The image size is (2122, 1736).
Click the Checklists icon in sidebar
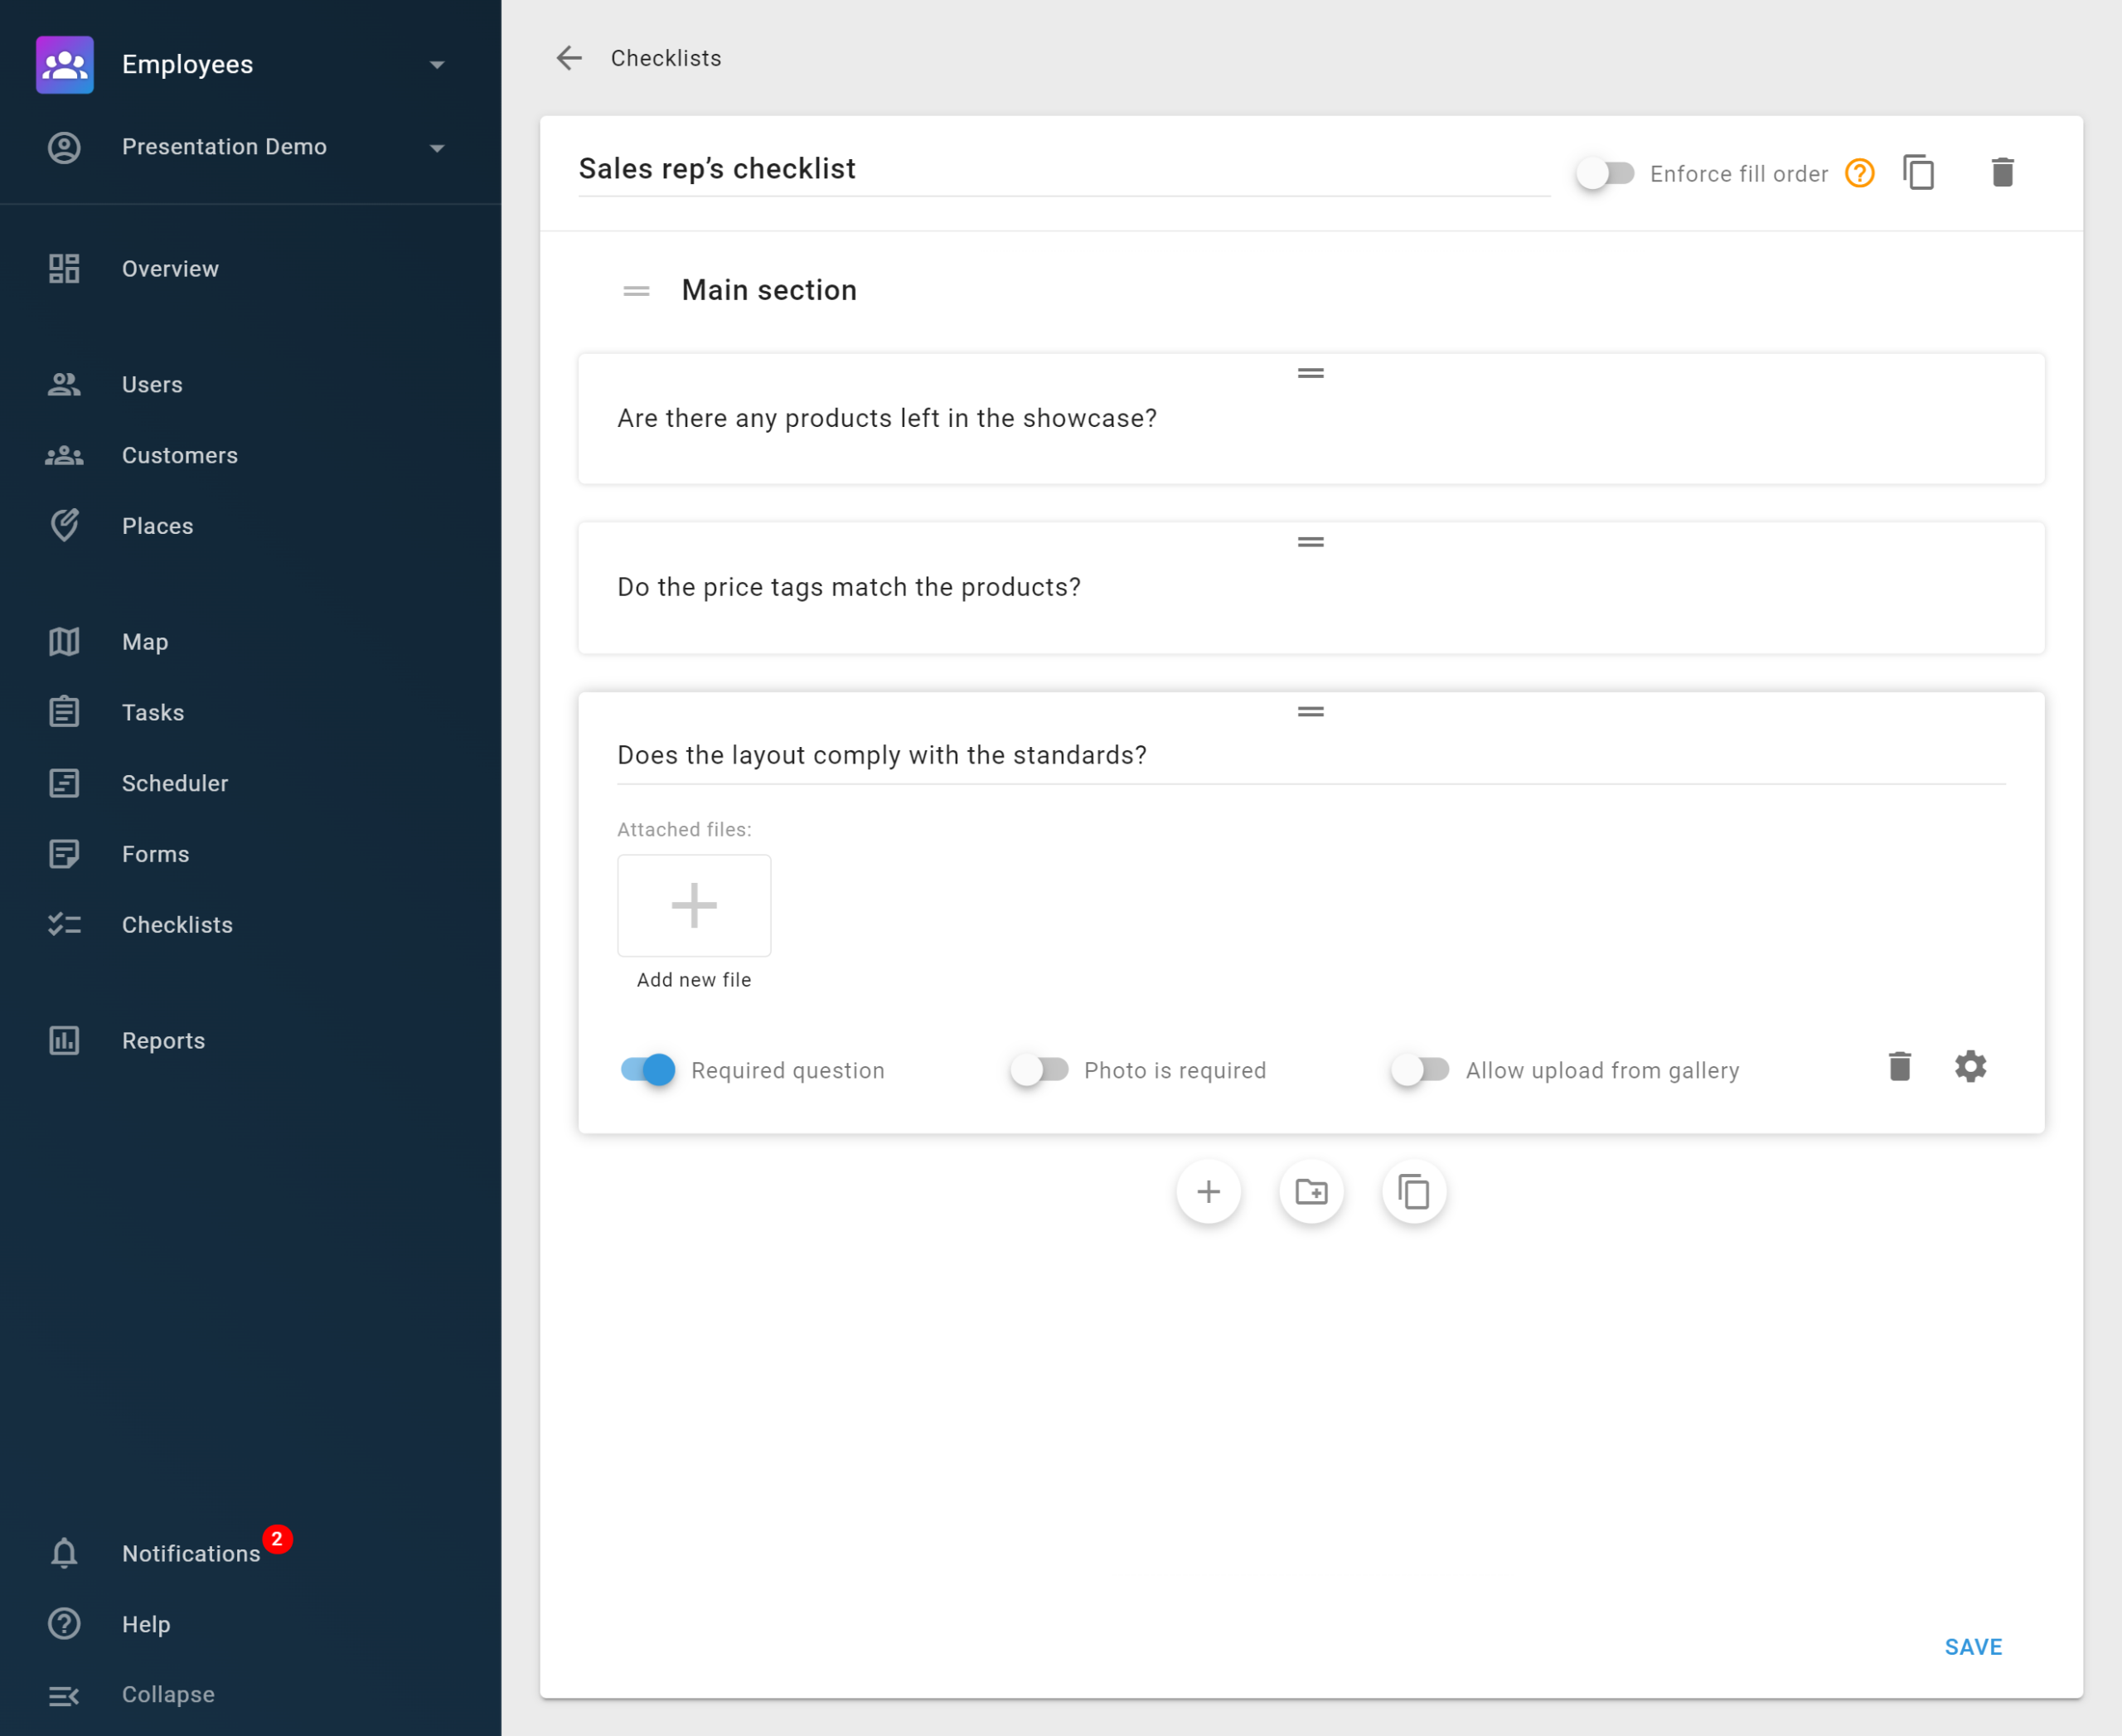coord(64,924)
